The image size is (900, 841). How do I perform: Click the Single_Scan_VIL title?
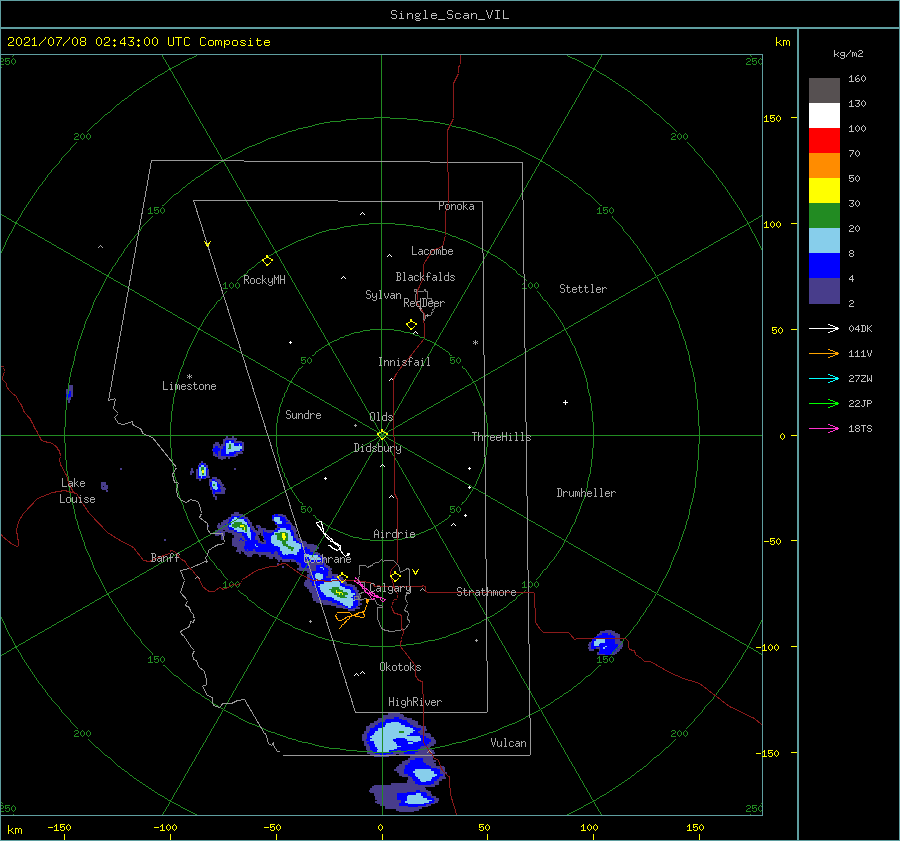(x=449, y=15)
